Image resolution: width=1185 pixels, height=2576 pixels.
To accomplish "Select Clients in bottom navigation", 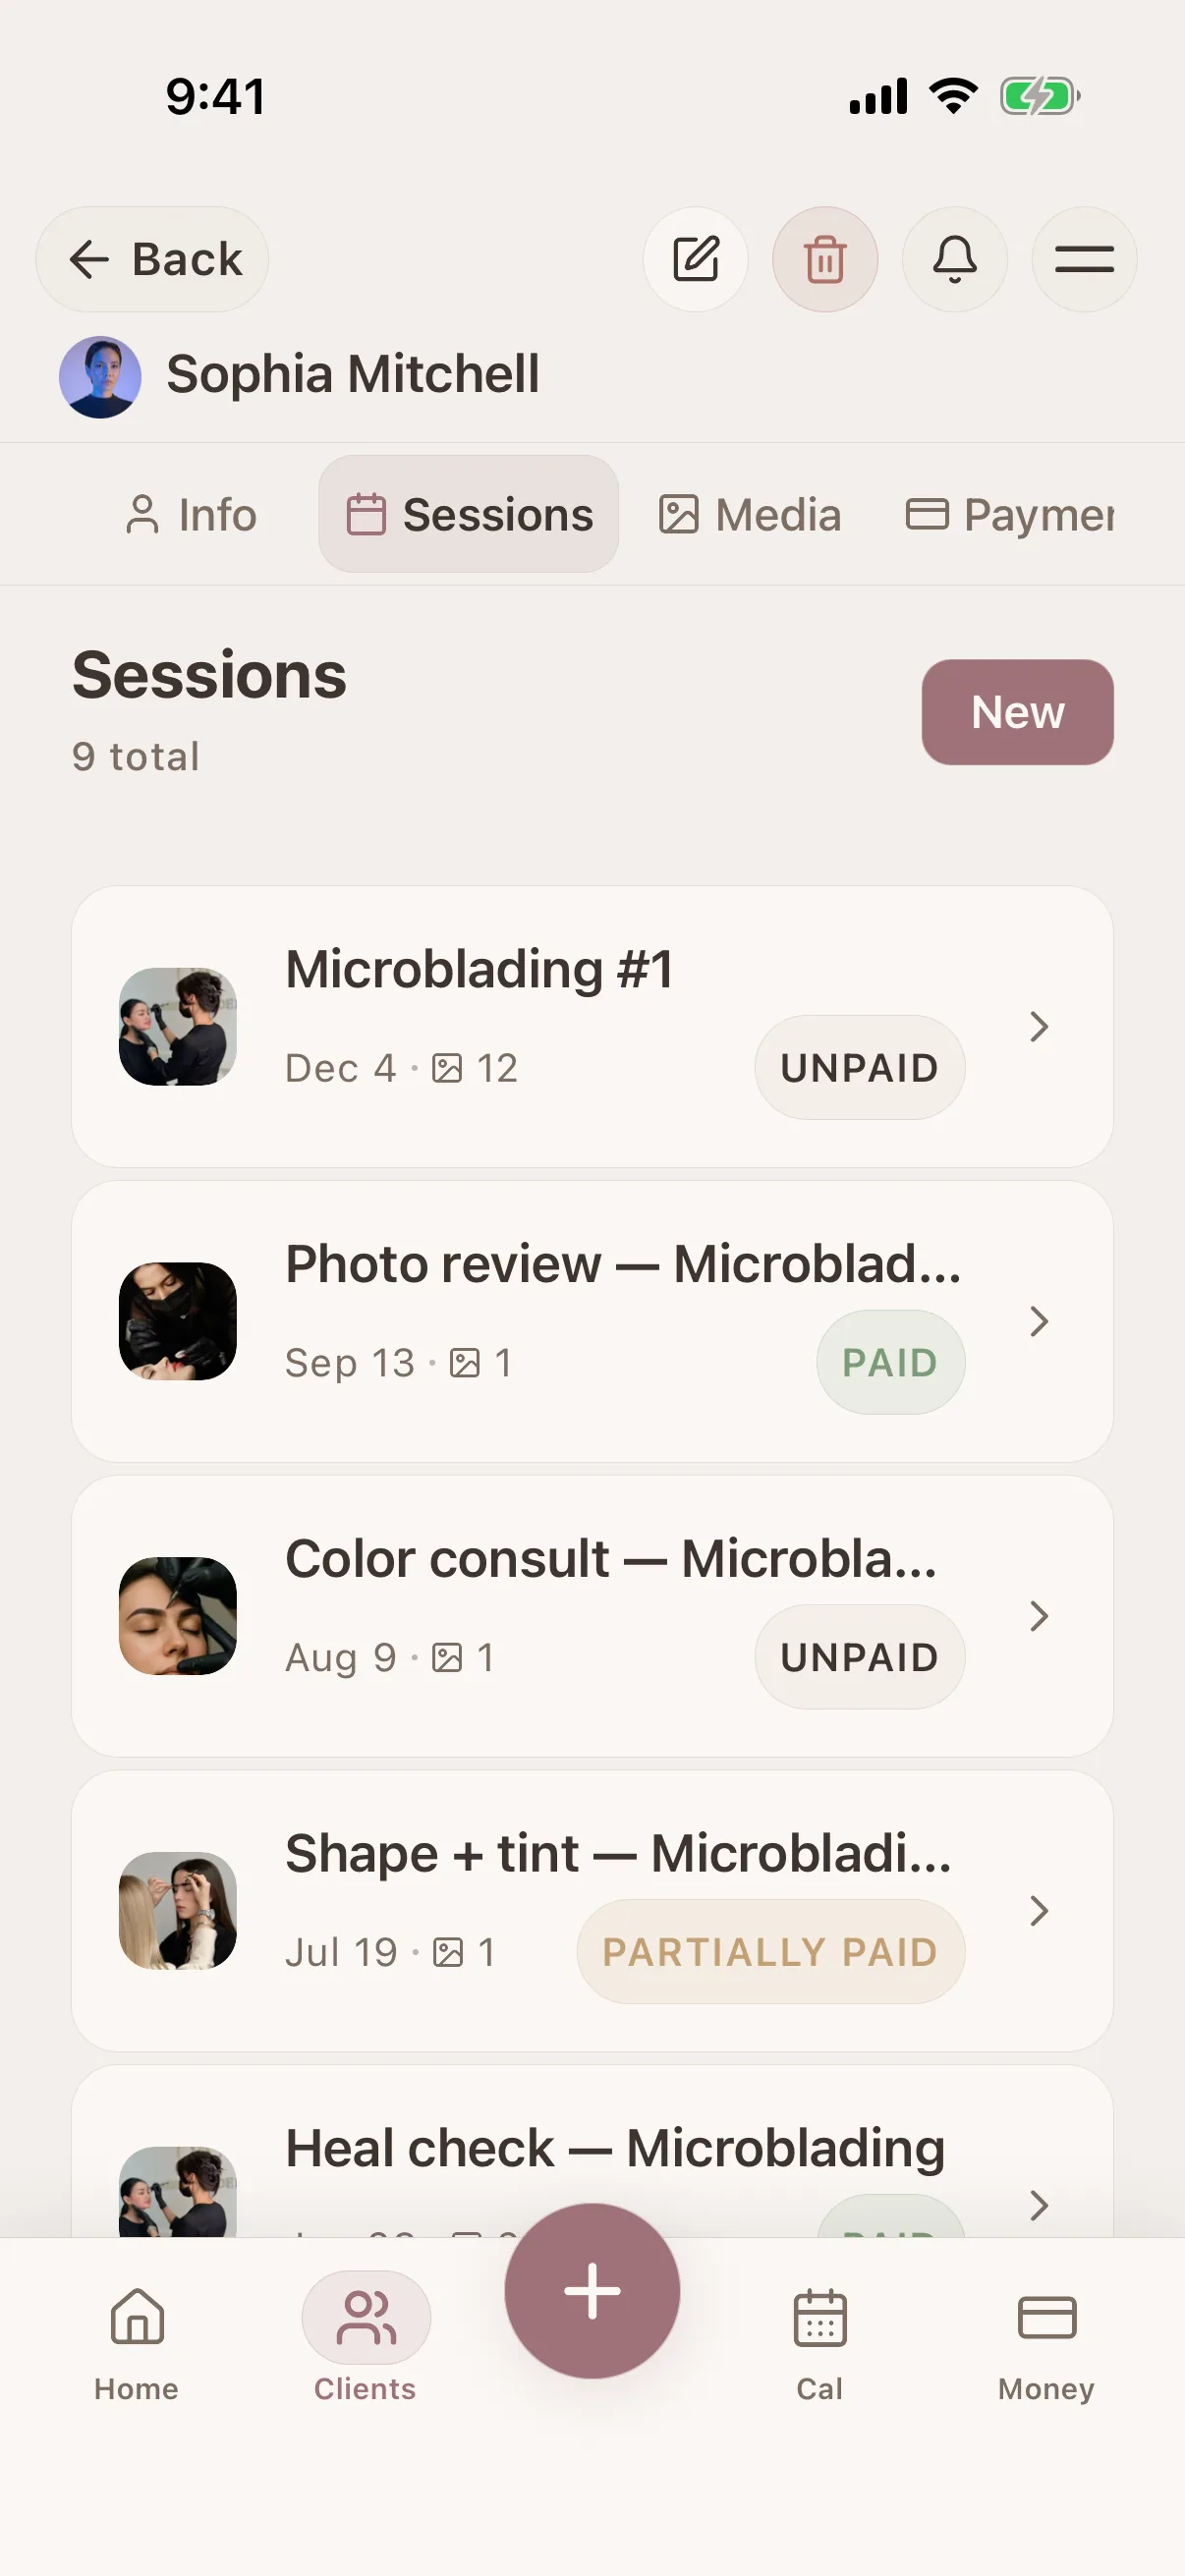I will pos(365,2343).
